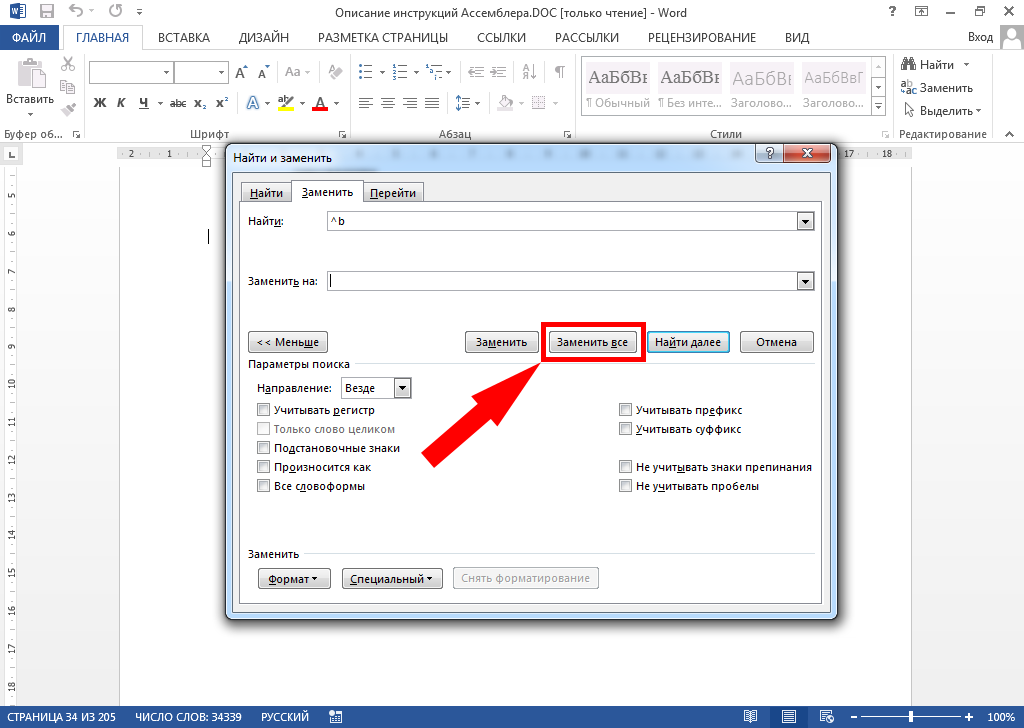Open the 'ВСТАВКА' ribbon tab

[184, 38]
